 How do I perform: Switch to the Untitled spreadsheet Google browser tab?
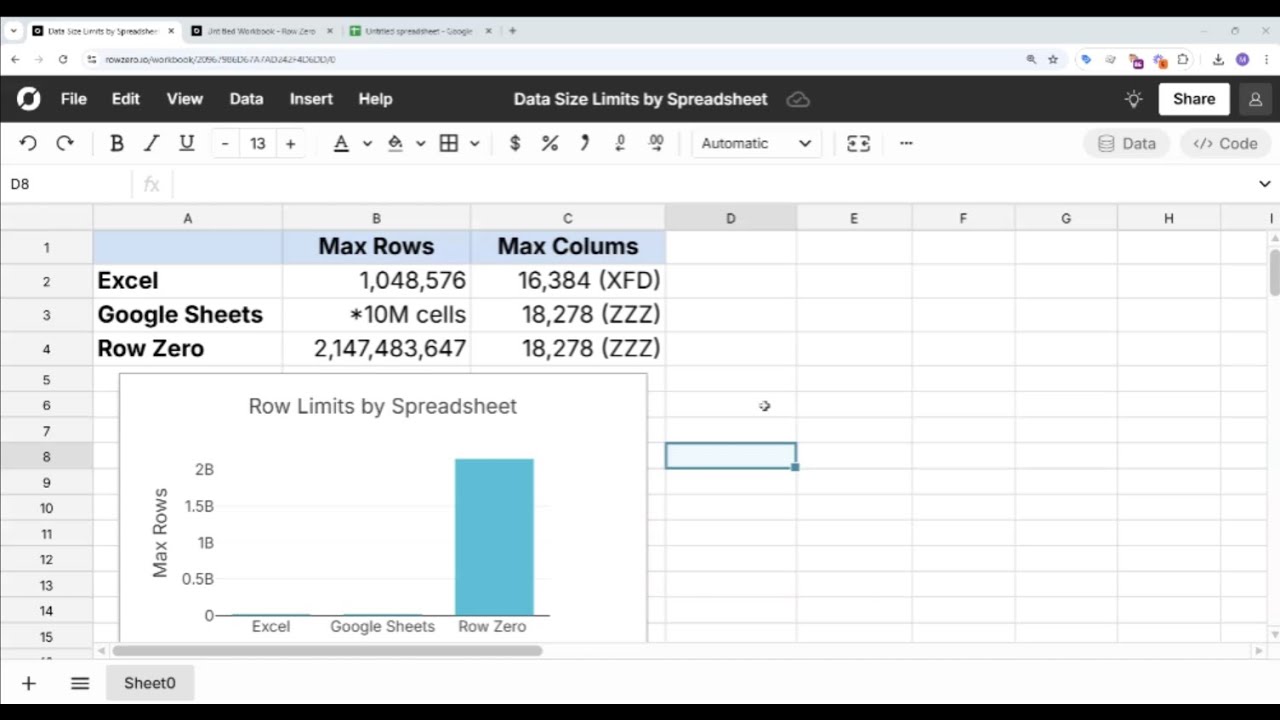point(419,31)
